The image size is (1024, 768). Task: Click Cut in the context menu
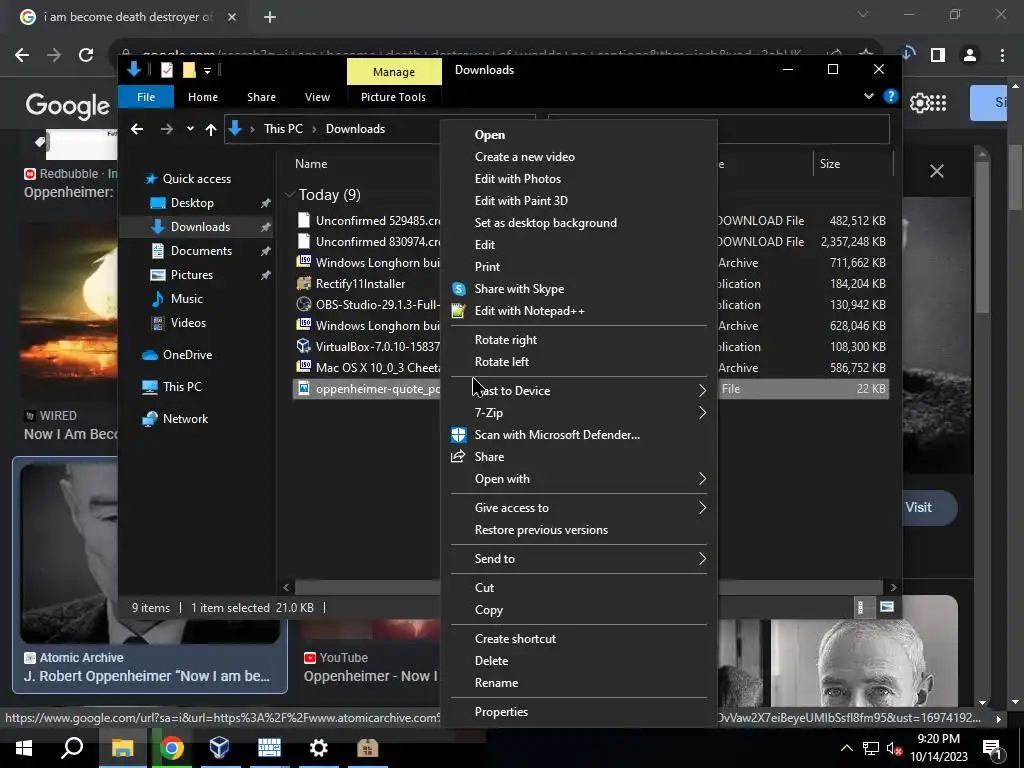[x=484, y=588]
